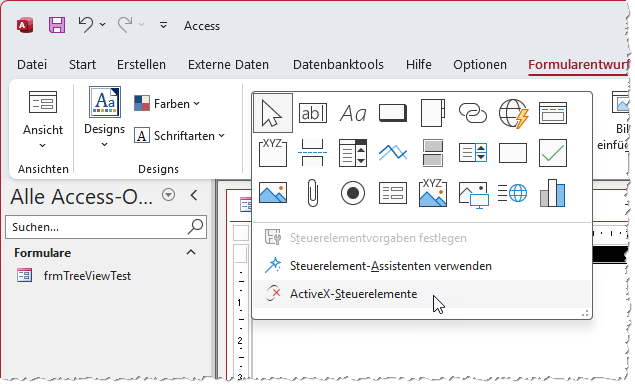Insert an option group control (XYZ)
The height and width of the screenshot is (386, 635).
273,153
